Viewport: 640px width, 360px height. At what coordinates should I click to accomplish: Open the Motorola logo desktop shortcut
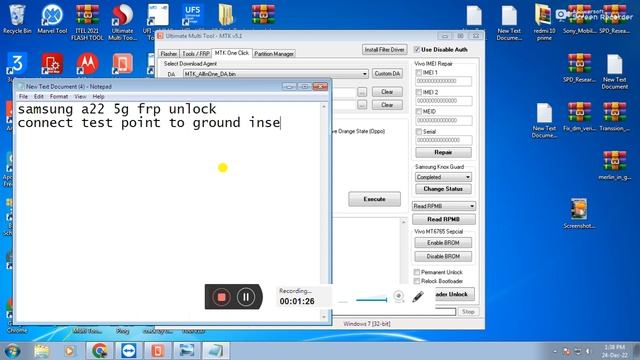87,64
